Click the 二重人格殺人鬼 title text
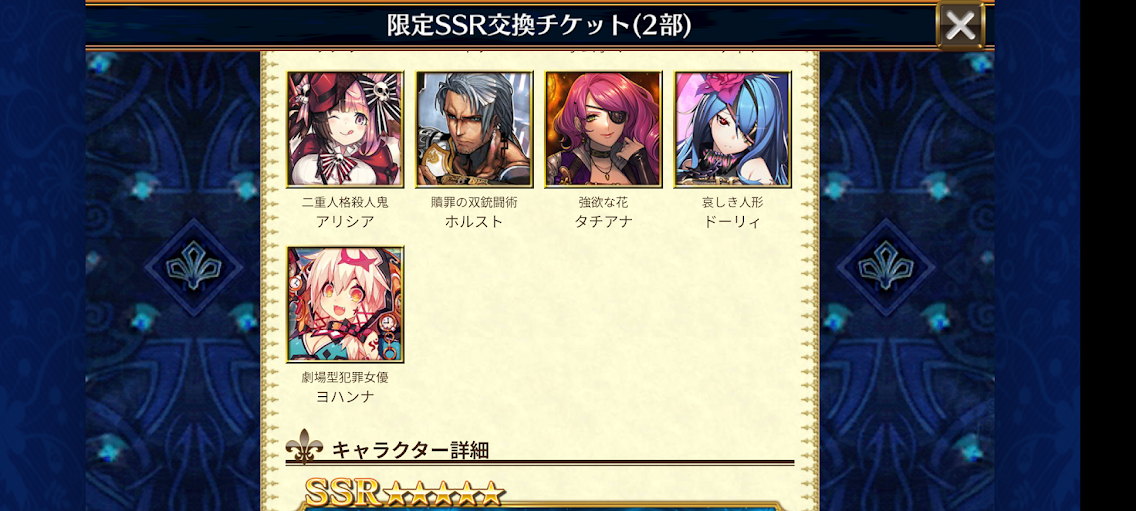This screenshot has width=1136, height=511. tap(345, 202)
